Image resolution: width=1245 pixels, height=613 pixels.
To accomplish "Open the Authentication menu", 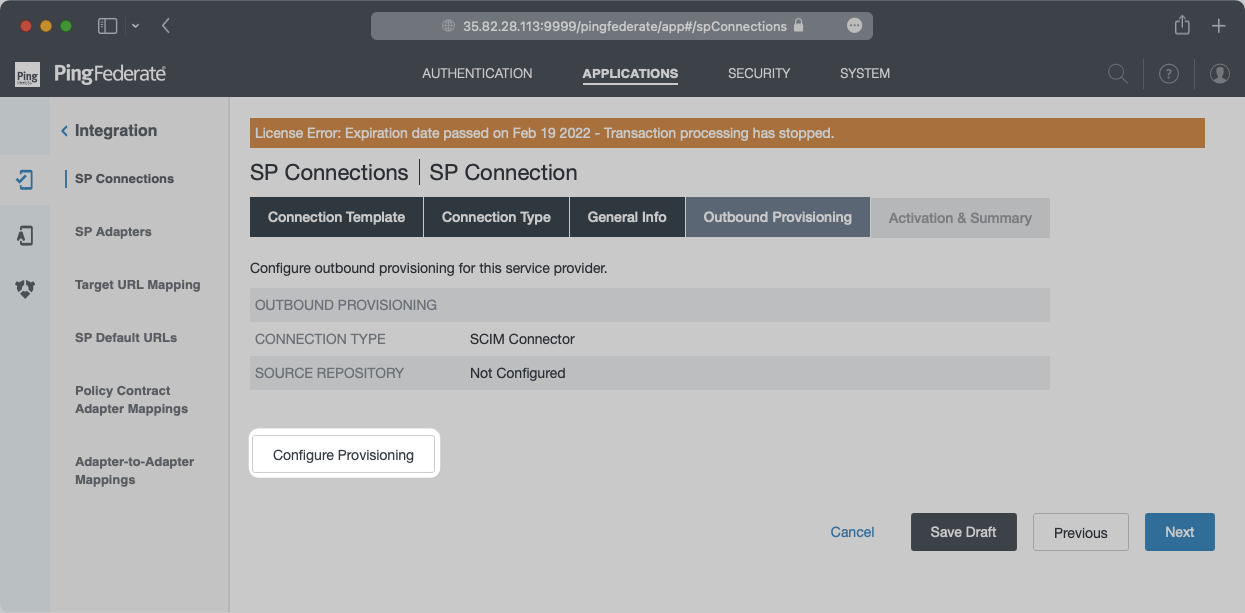I will tap(477, 73).
